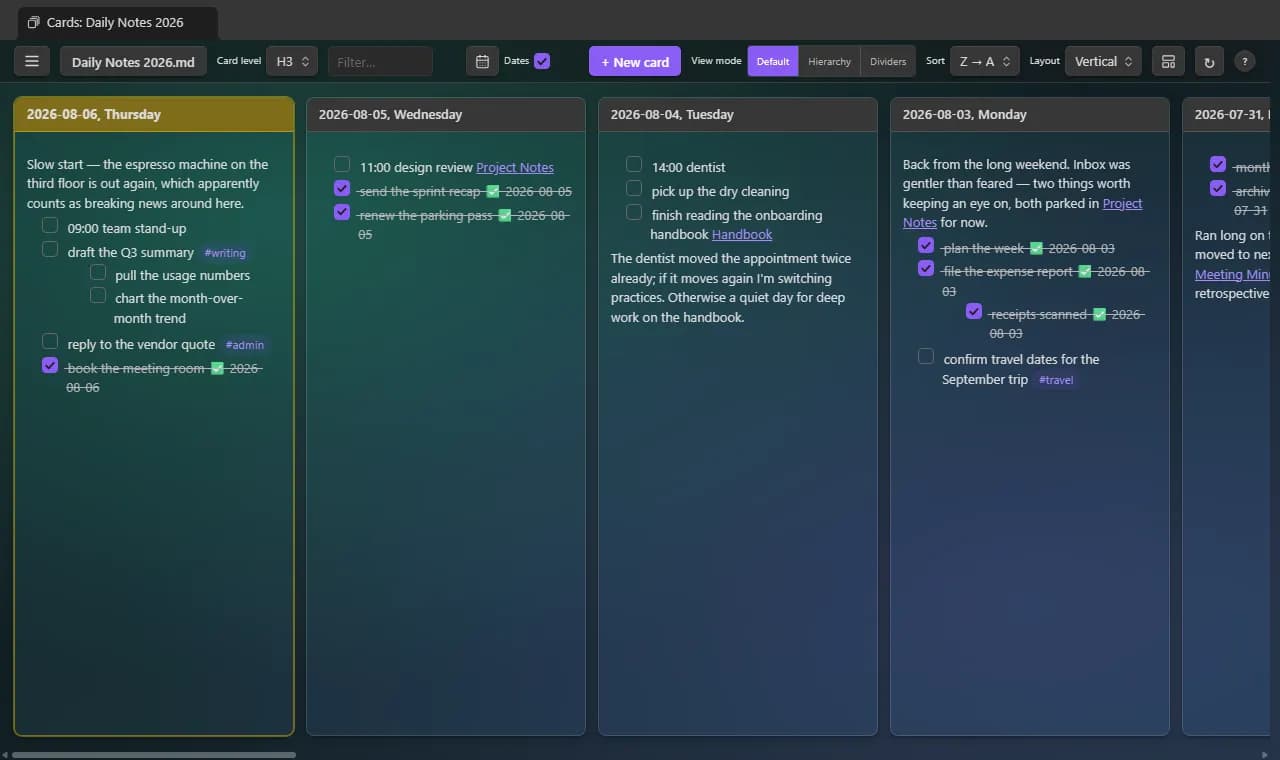Open Project Notes link in Wednesday card
This screenshot has height=760, width=1280.
(515, 168)
